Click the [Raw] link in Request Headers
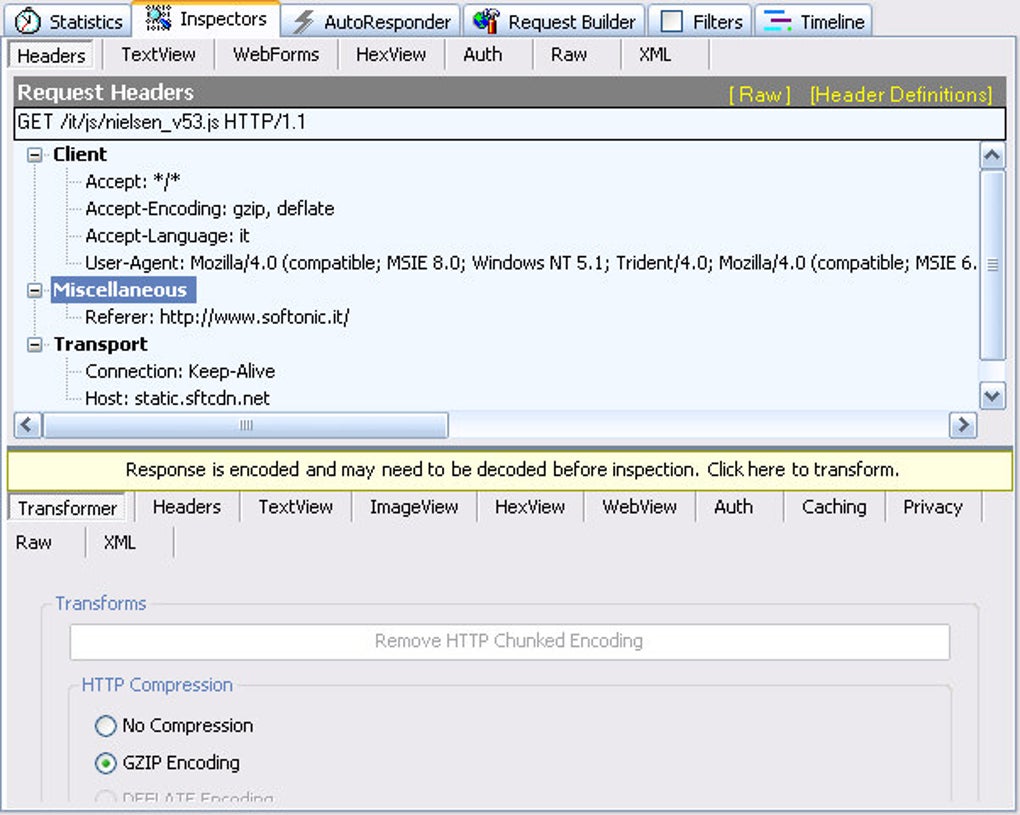The height and width of the screenshot is (815, 1020). (760, 95)
